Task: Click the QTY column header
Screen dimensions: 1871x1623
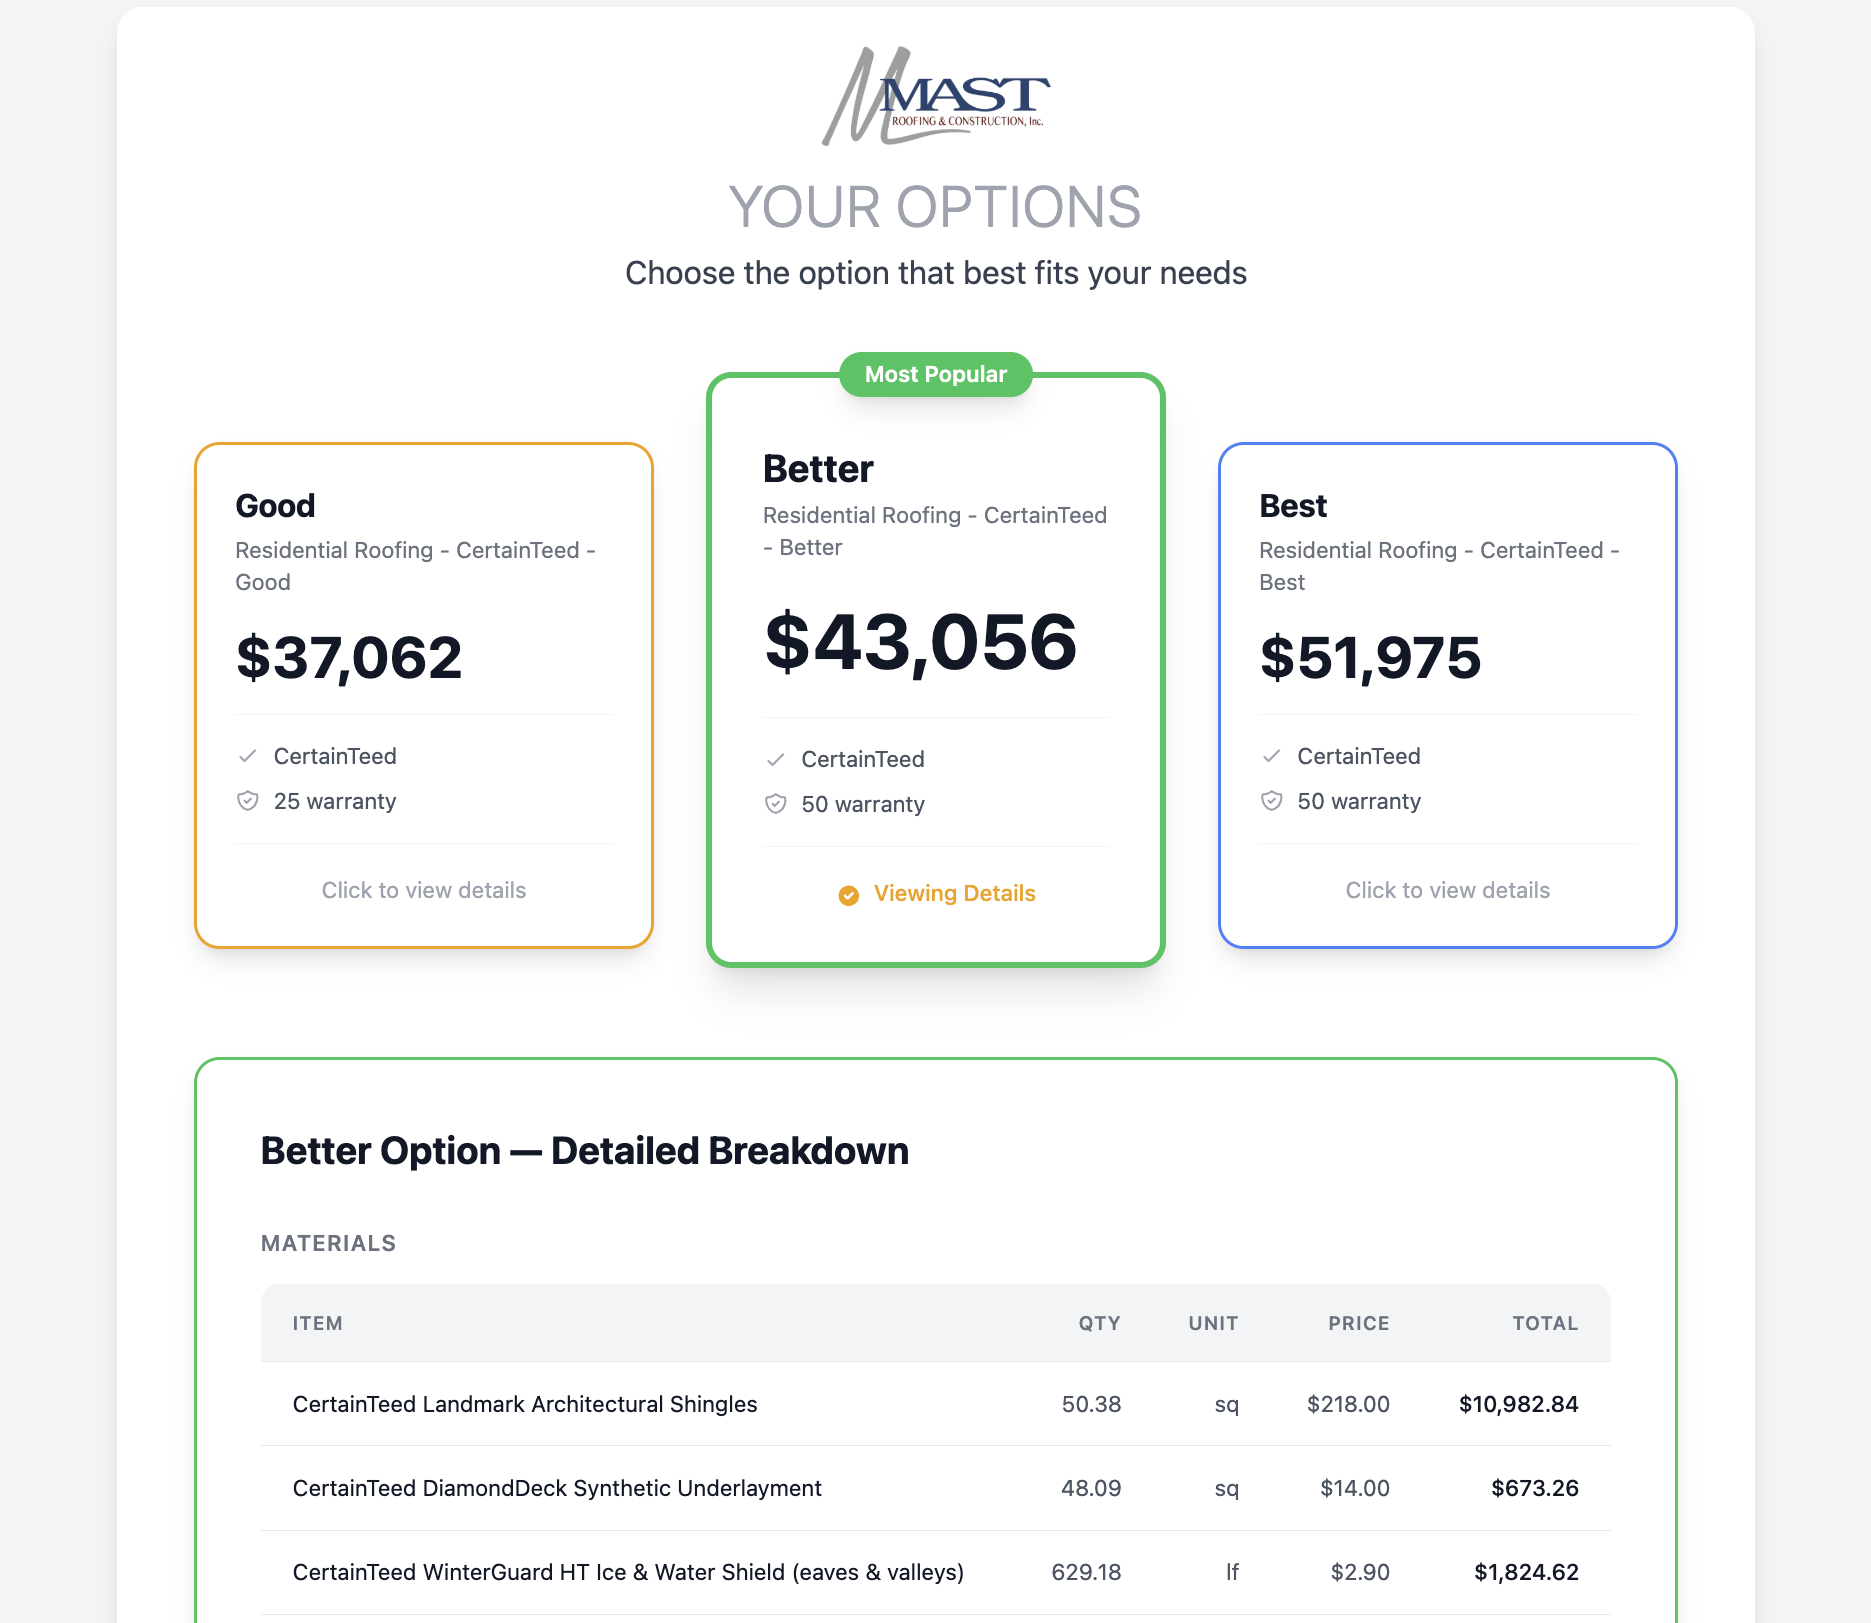Action: click(1099, 1323)
